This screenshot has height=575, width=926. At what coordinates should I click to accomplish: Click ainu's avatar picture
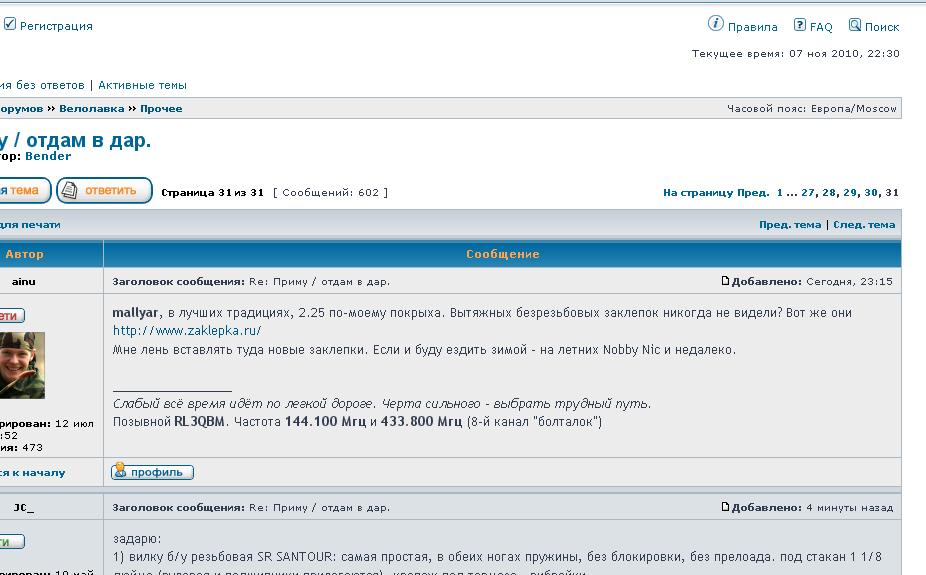click(x=22, y=366)
